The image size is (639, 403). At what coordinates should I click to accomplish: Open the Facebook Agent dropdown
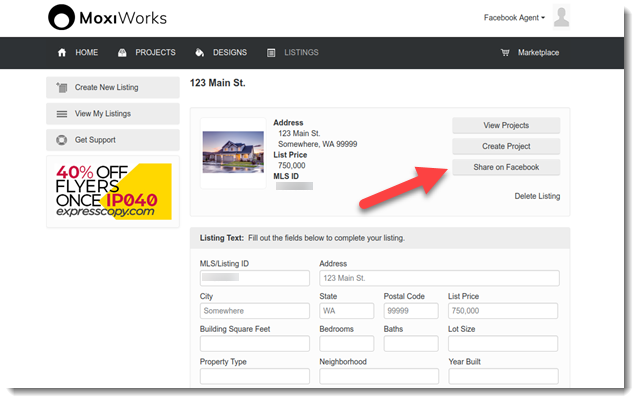click(x=514, y=17)
